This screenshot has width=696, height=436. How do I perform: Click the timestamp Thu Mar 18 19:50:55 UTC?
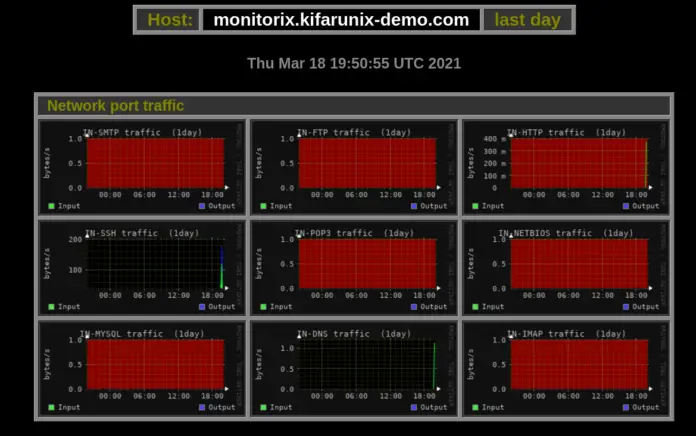click(x=354, y=63)
